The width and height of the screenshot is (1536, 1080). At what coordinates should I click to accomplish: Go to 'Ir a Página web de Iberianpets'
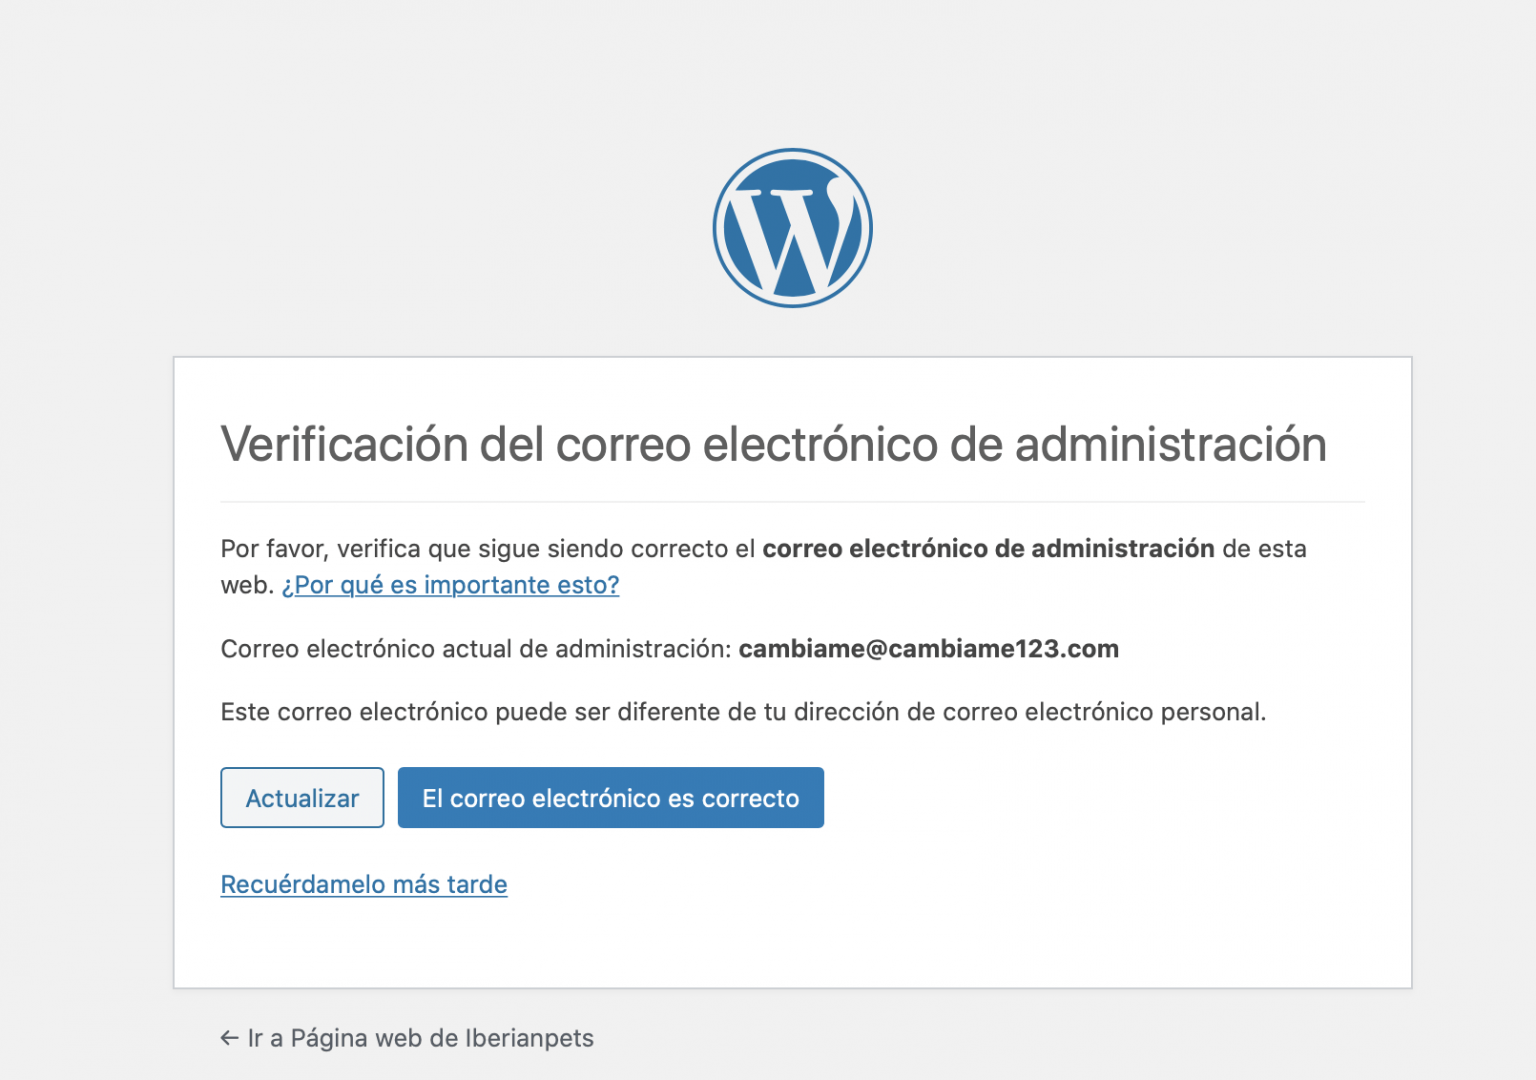point(407,1038)
